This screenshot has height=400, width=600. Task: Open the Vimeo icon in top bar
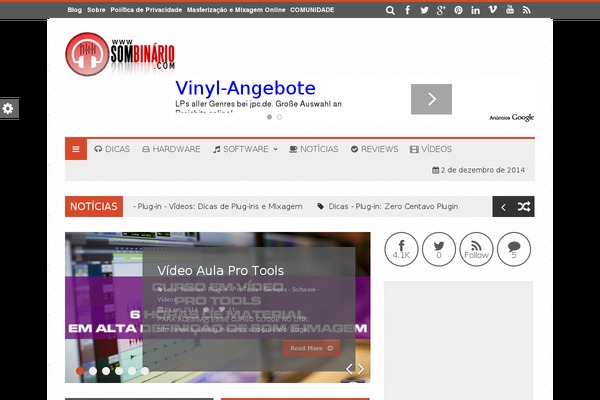click(492, 10)
